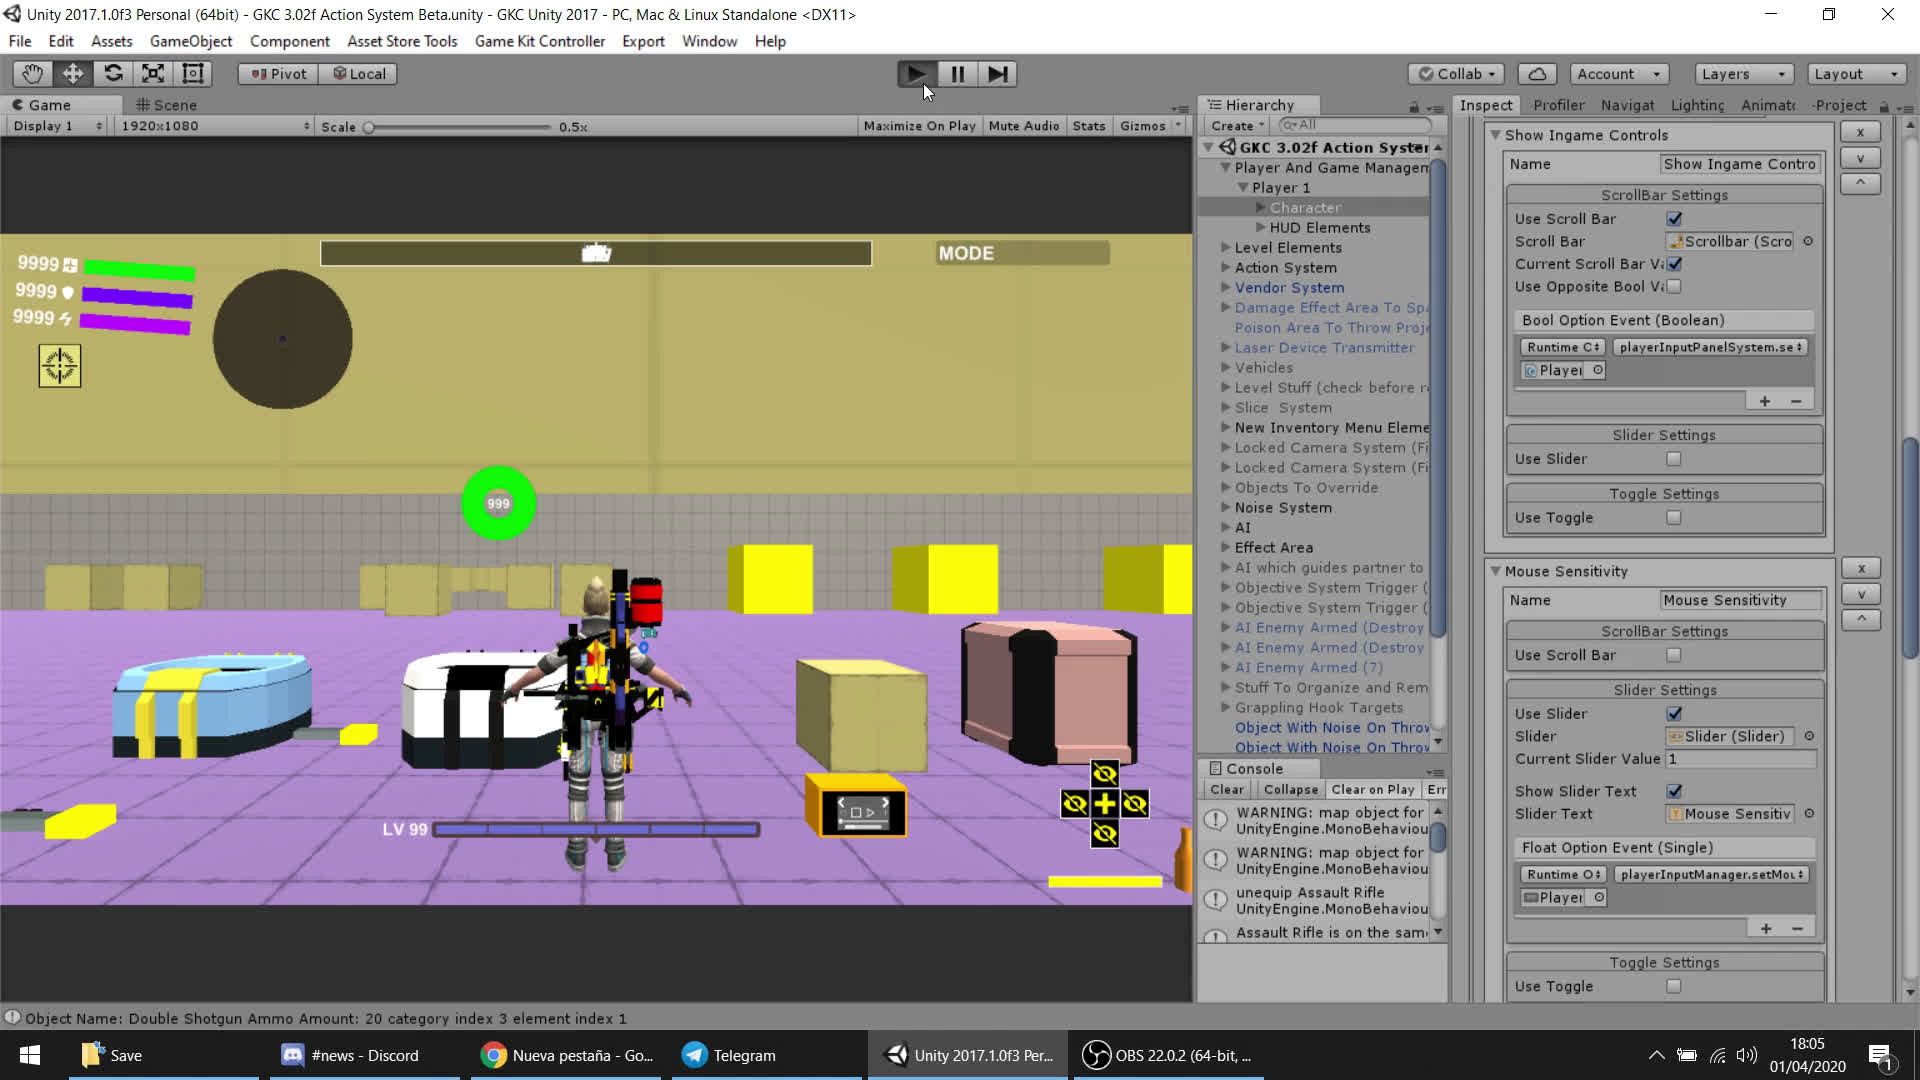Expand the Level Elements hierarchy item

click(1225, 247)
